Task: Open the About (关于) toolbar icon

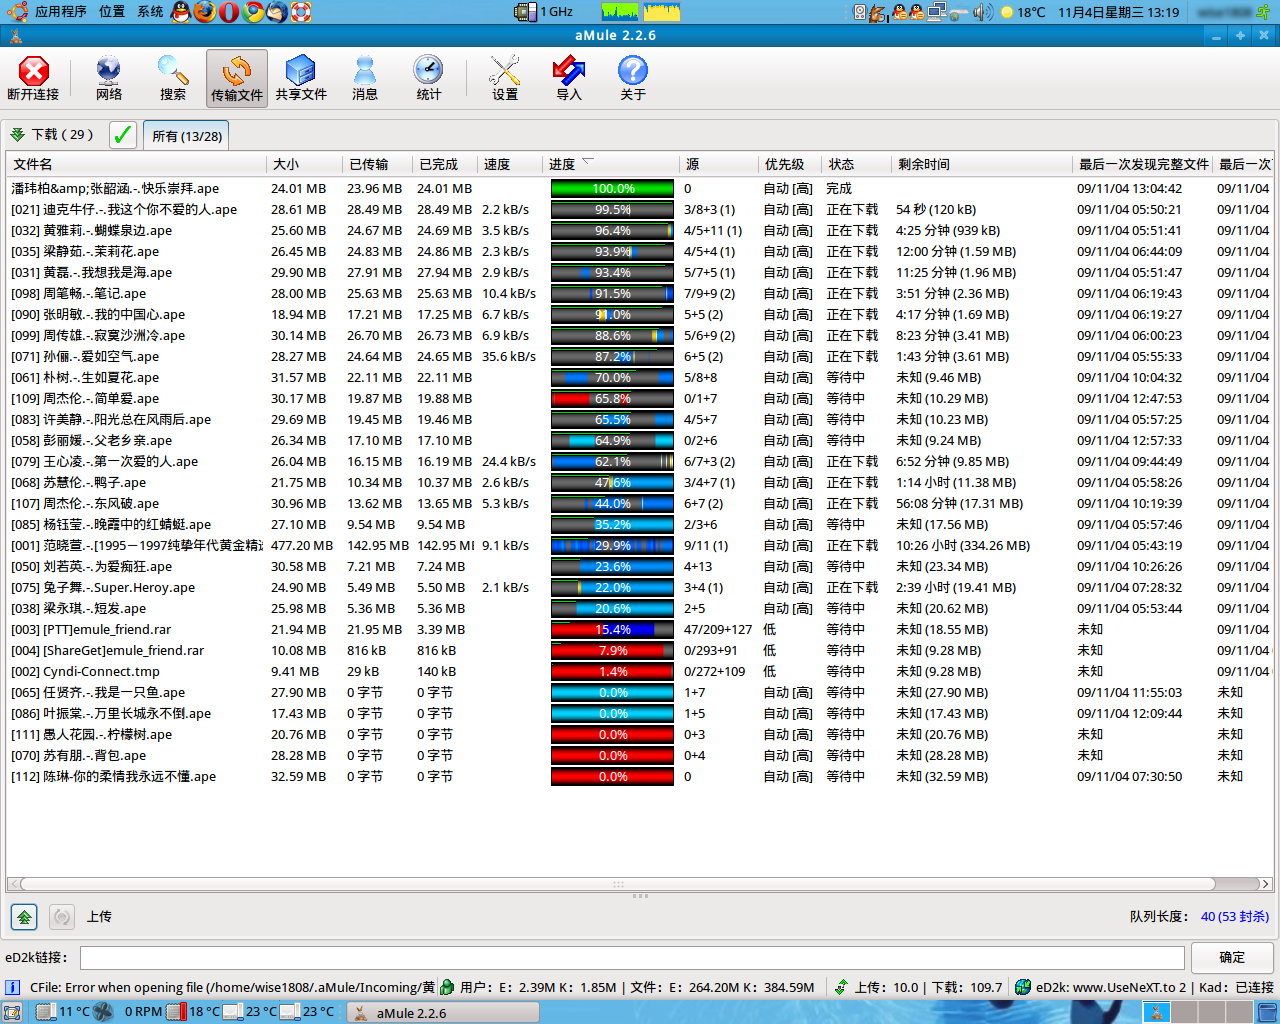Action: pos(633,78)
